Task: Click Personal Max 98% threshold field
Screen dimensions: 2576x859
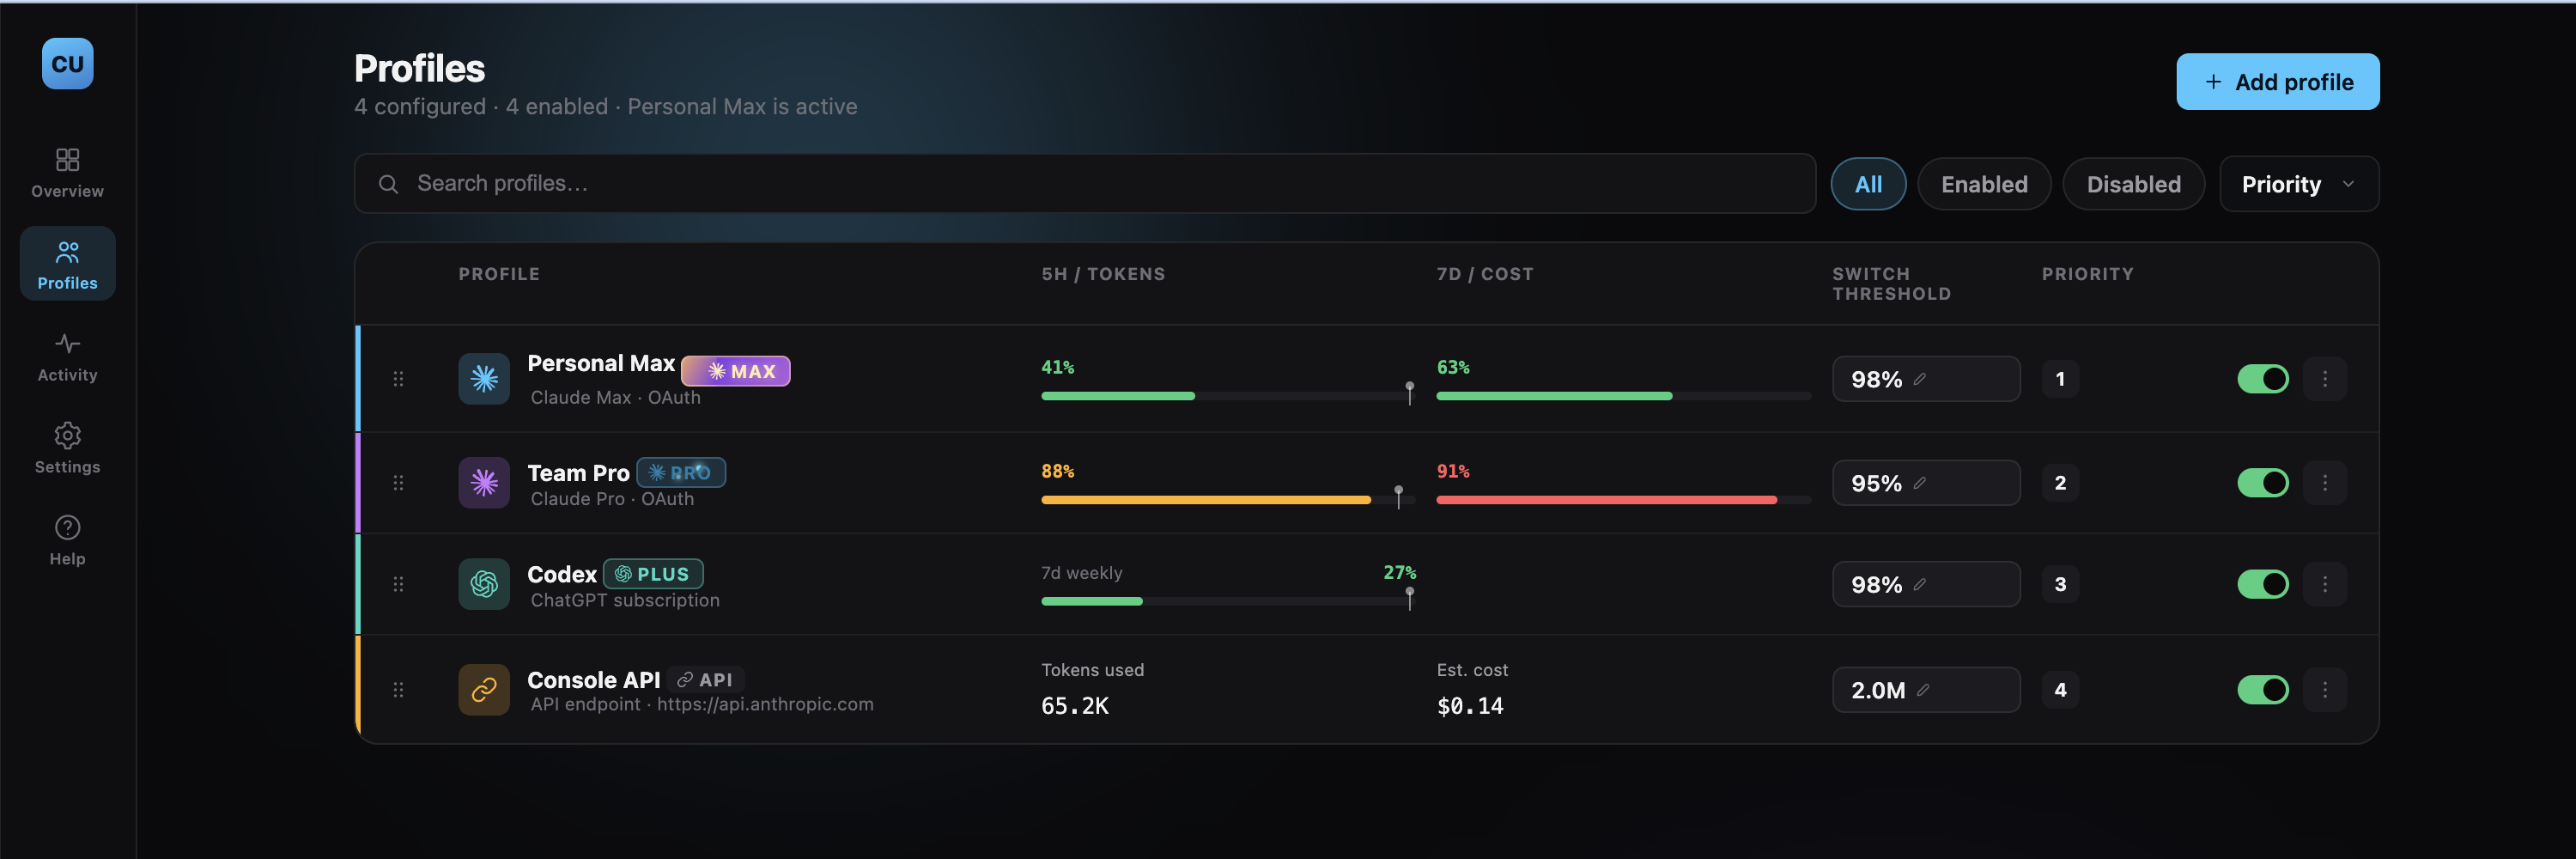Action: point(1925,379)
